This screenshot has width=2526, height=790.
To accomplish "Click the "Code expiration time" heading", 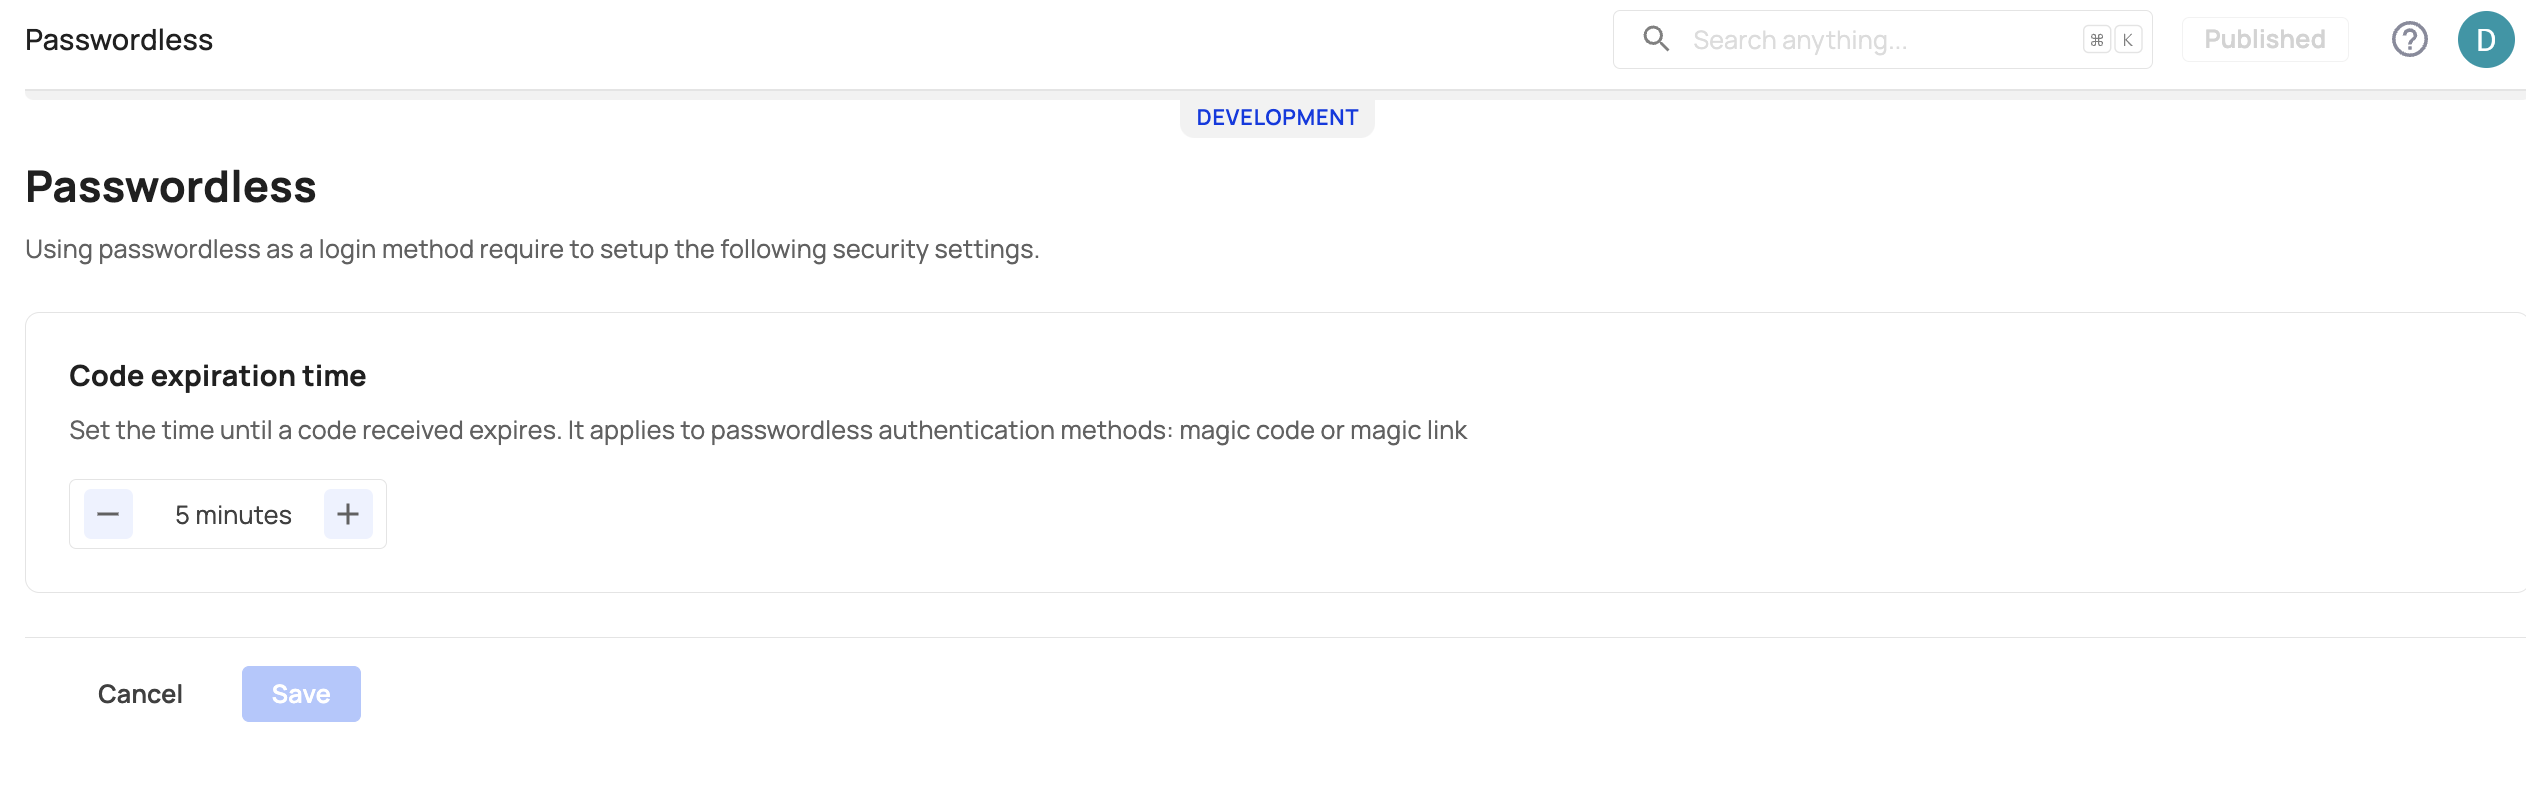I will [217, 376].
